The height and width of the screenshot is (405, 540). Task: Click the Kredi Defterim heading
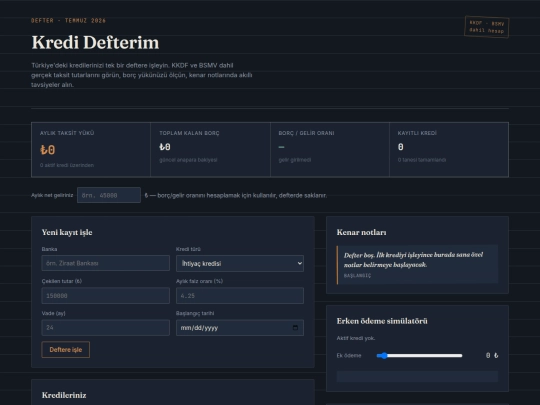pos(95,42)
